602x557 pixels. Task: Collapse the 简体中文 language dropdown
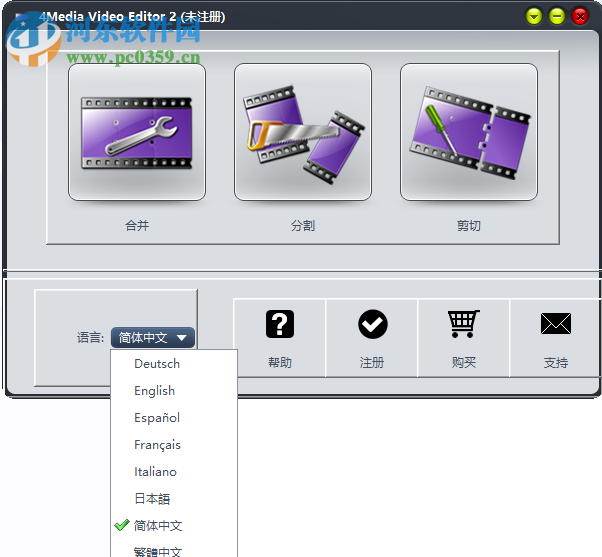(x=153, y=337)
